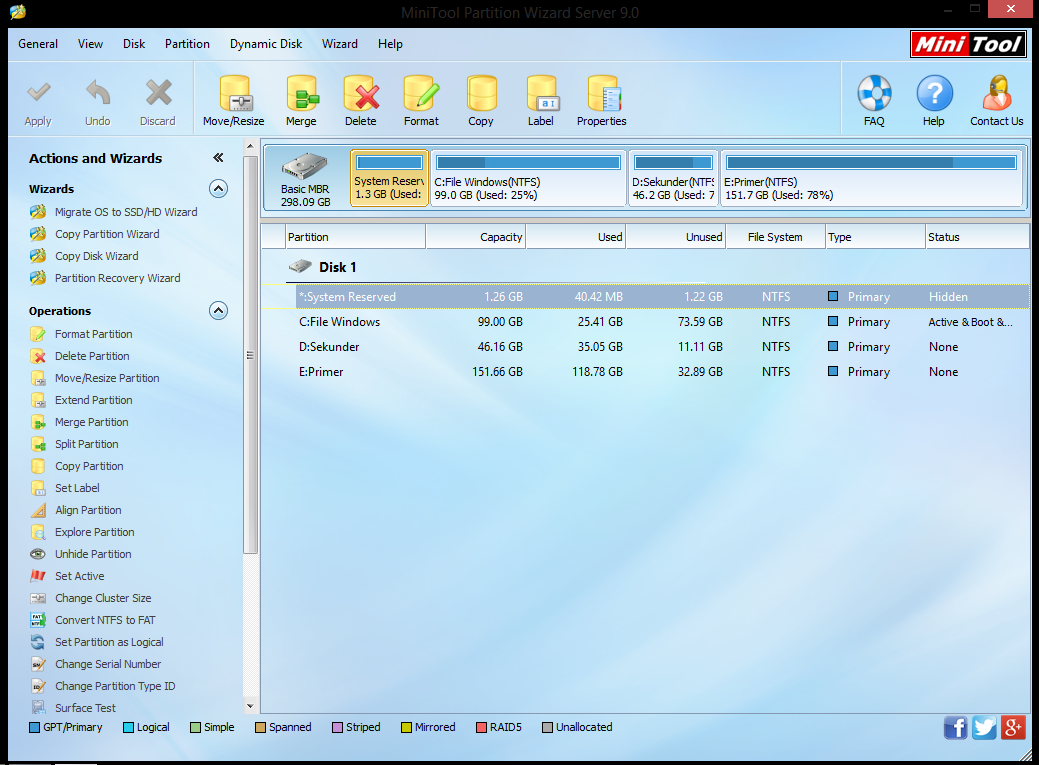Screen dimensions: 1039x765
Task: Open the Dynamic Disk menu
Action: pyautogui.click(x=265, y=44)
